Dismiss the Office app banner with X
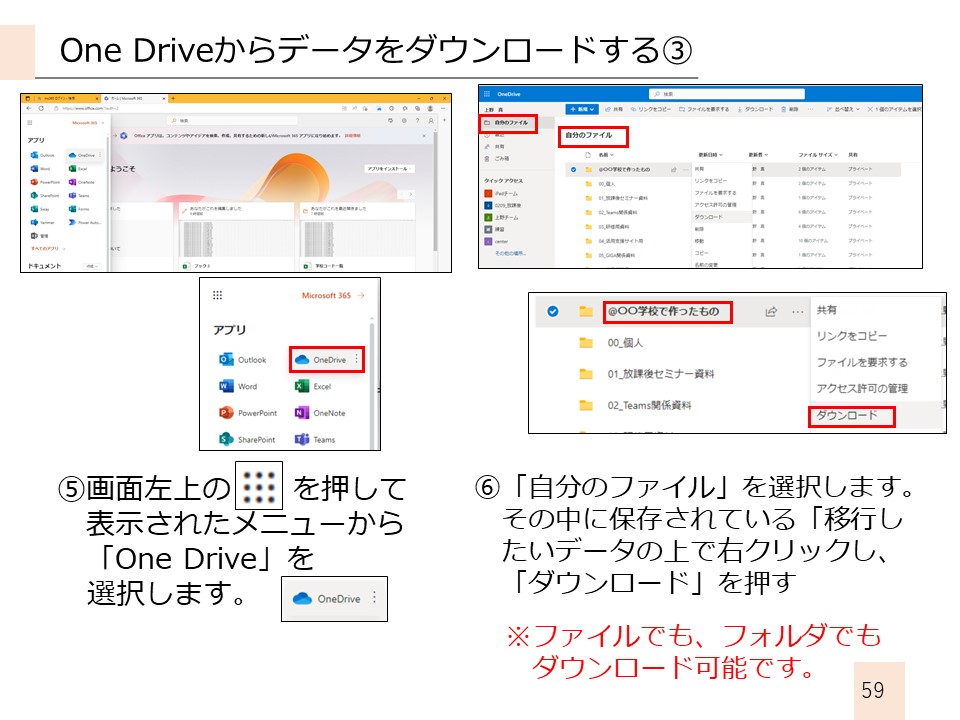960x720 pixels. pos(424,136)
